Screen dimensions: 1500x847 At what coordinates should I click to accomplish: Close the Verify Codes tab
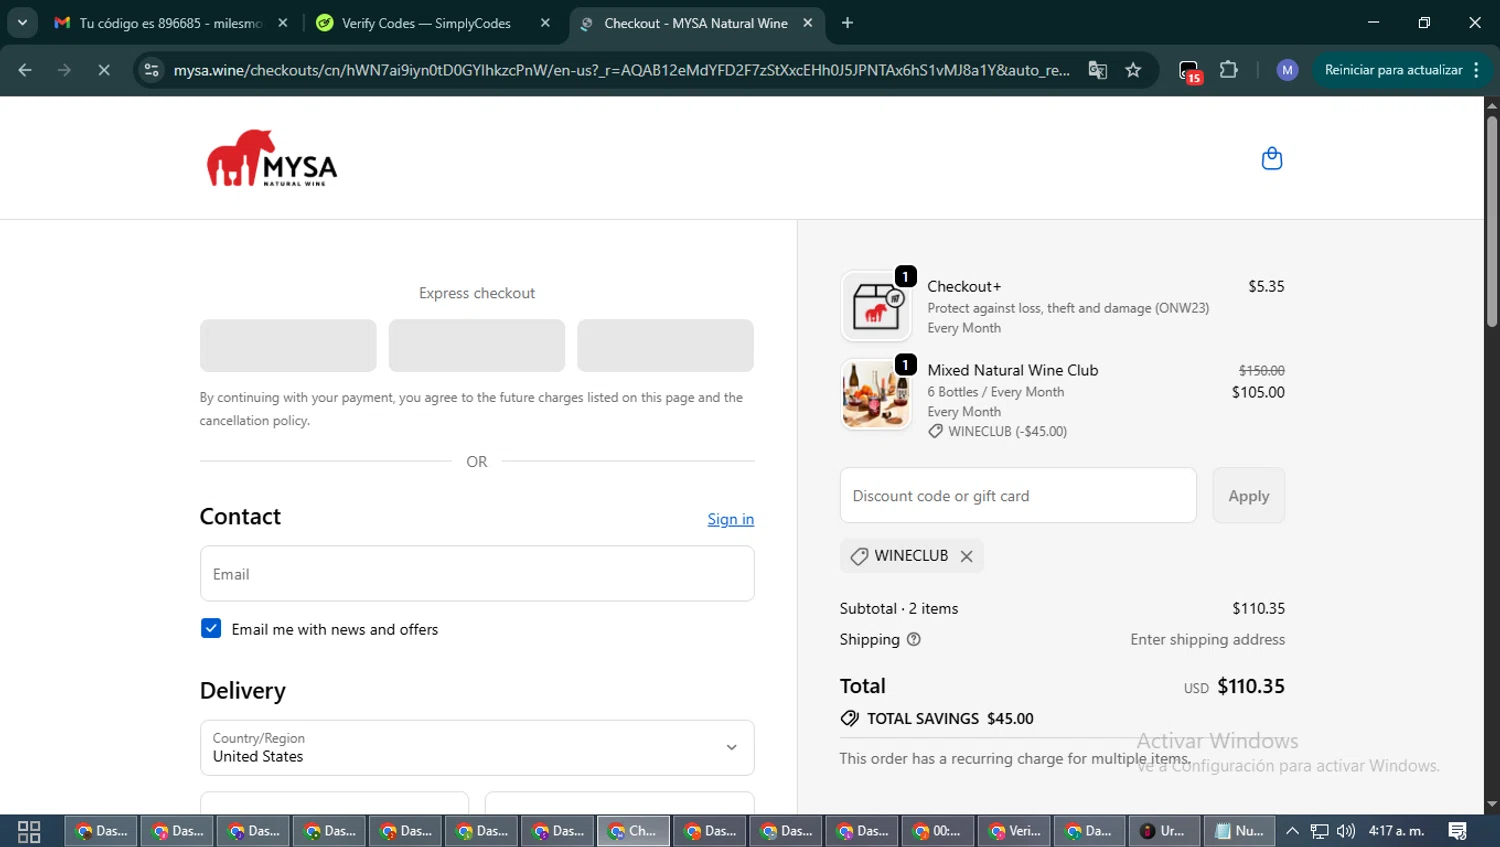coord(545,23)
